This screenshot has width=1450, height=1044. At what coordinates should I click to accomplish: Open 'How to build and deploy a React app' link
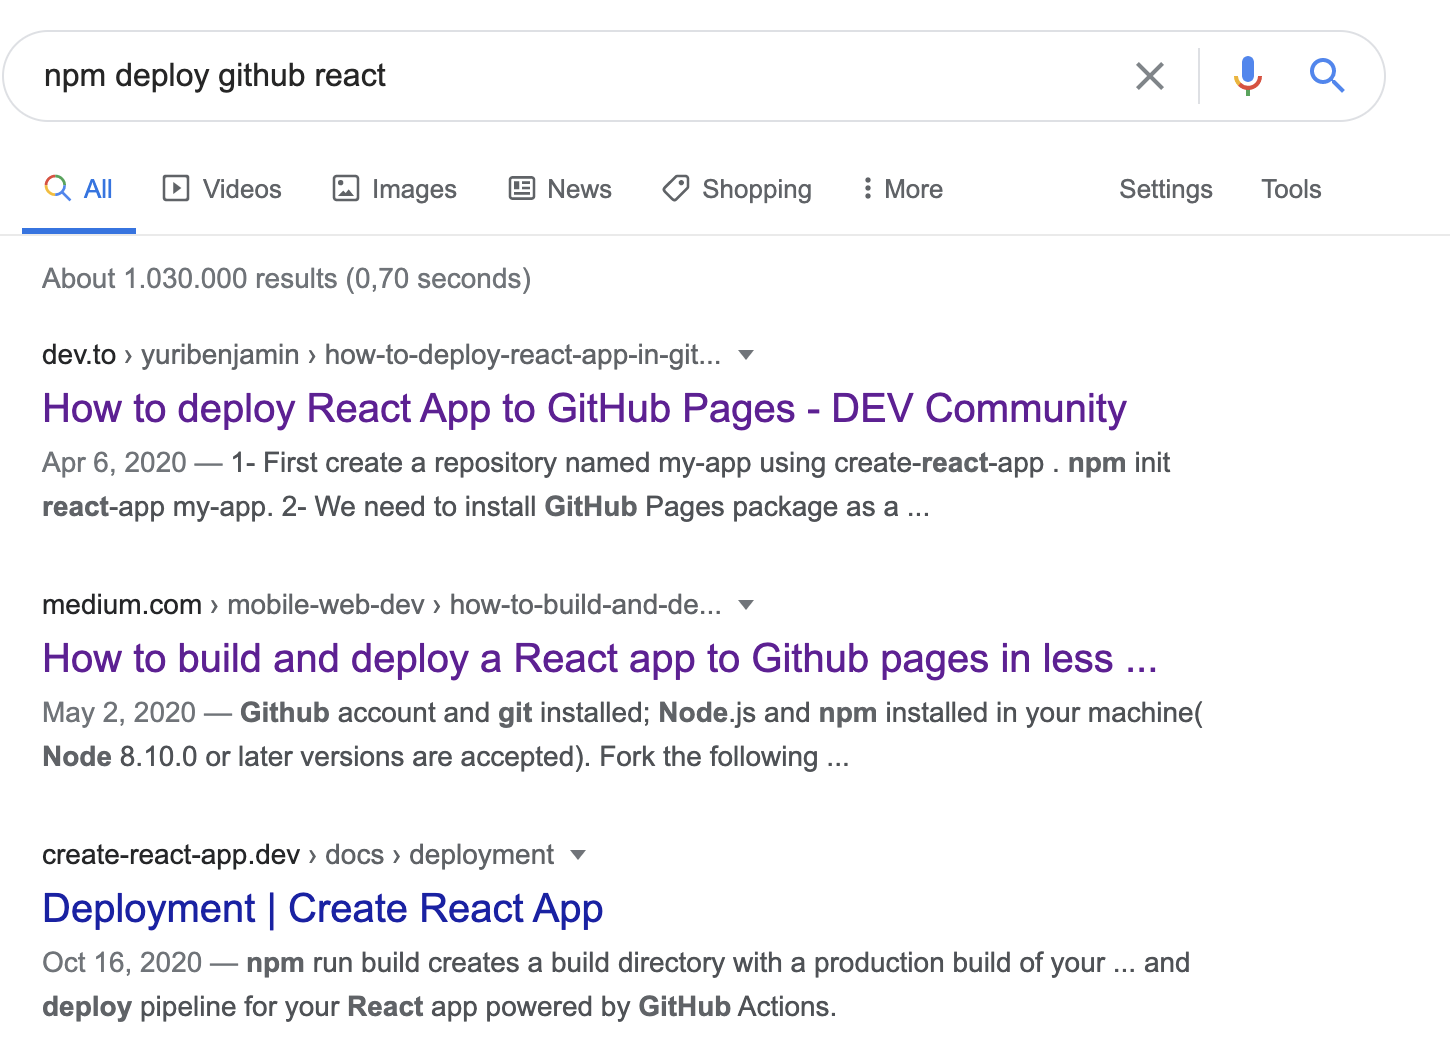pyautogui.click(x=599, y=659)
